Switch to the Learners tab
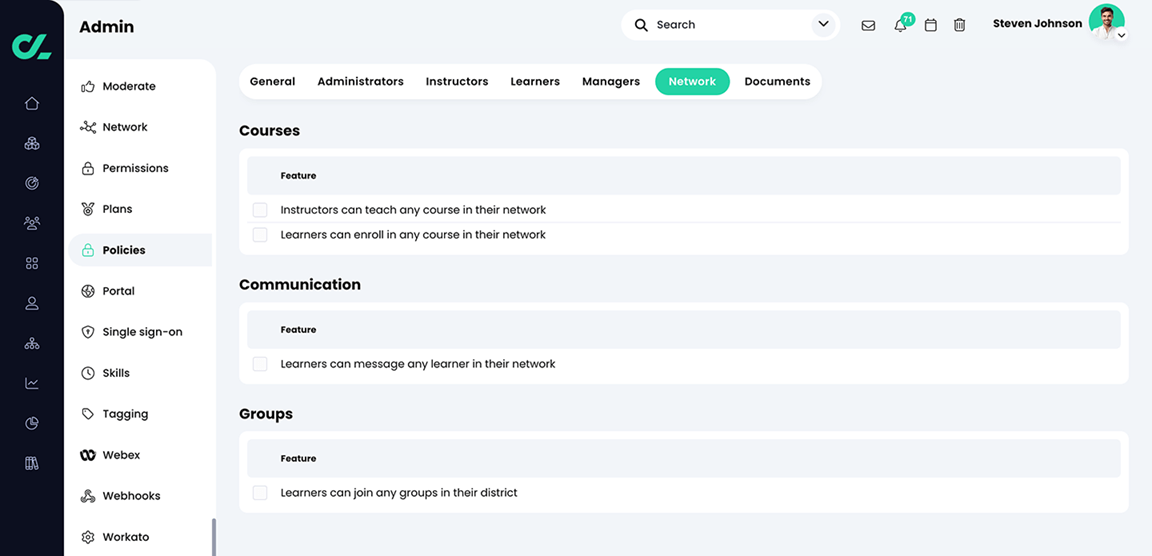1152x556 pixels. pyautogui.click(x=535, y=82)
